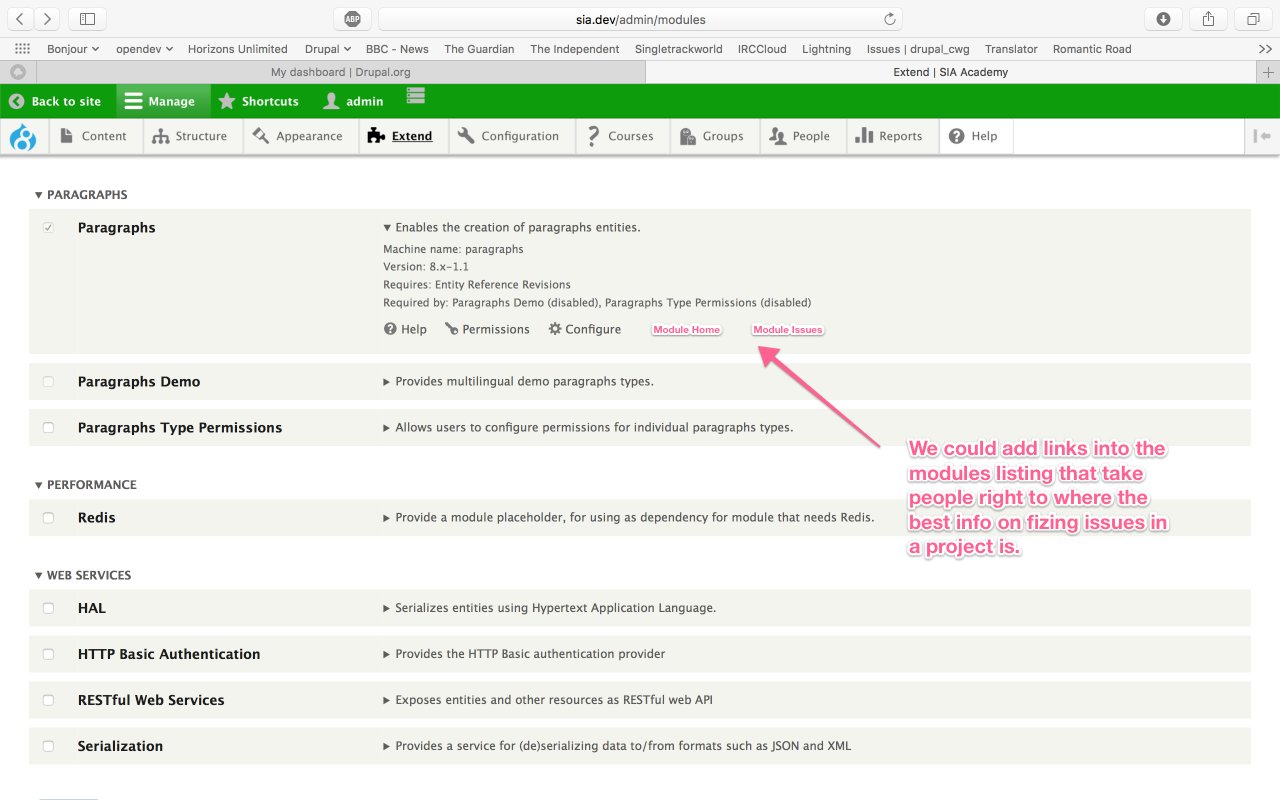Collapse the PERFORMANCE fieldset
The height and width of the screenshot is (800, 1280).
click(85, 485)
